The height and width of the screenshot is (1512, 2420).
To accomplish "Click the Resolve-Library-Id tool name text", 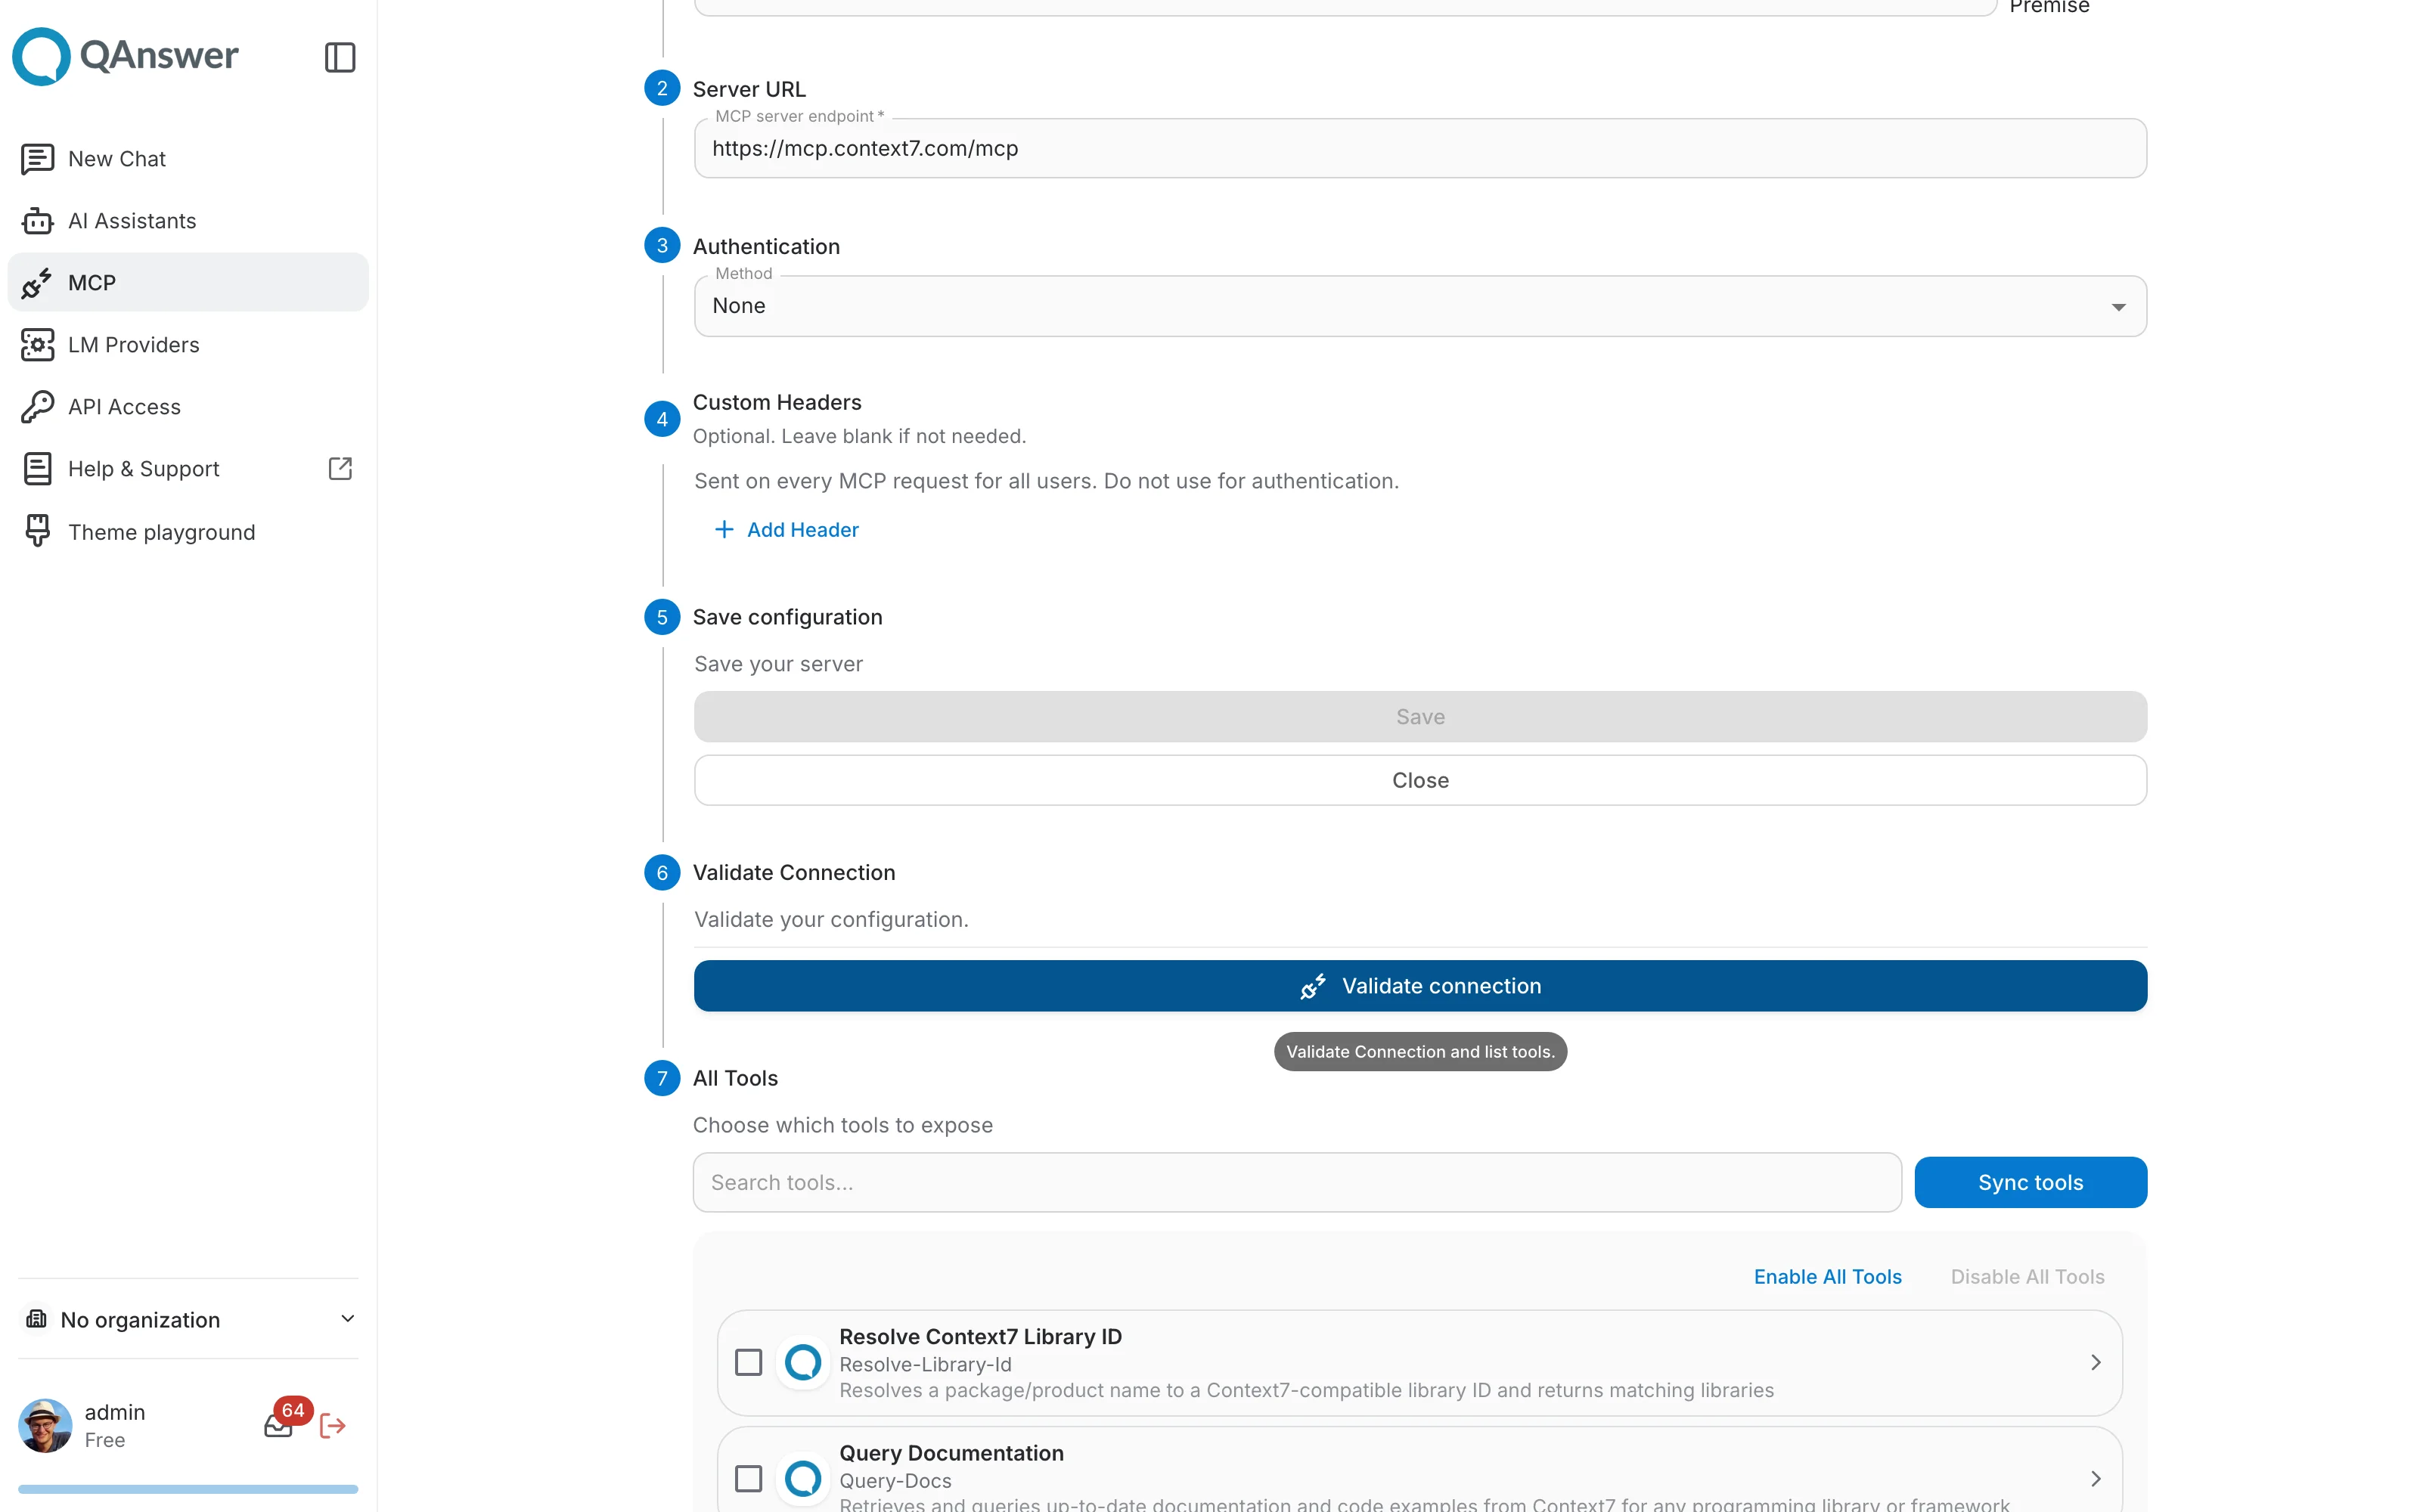I will click(x=925, y=1364).
